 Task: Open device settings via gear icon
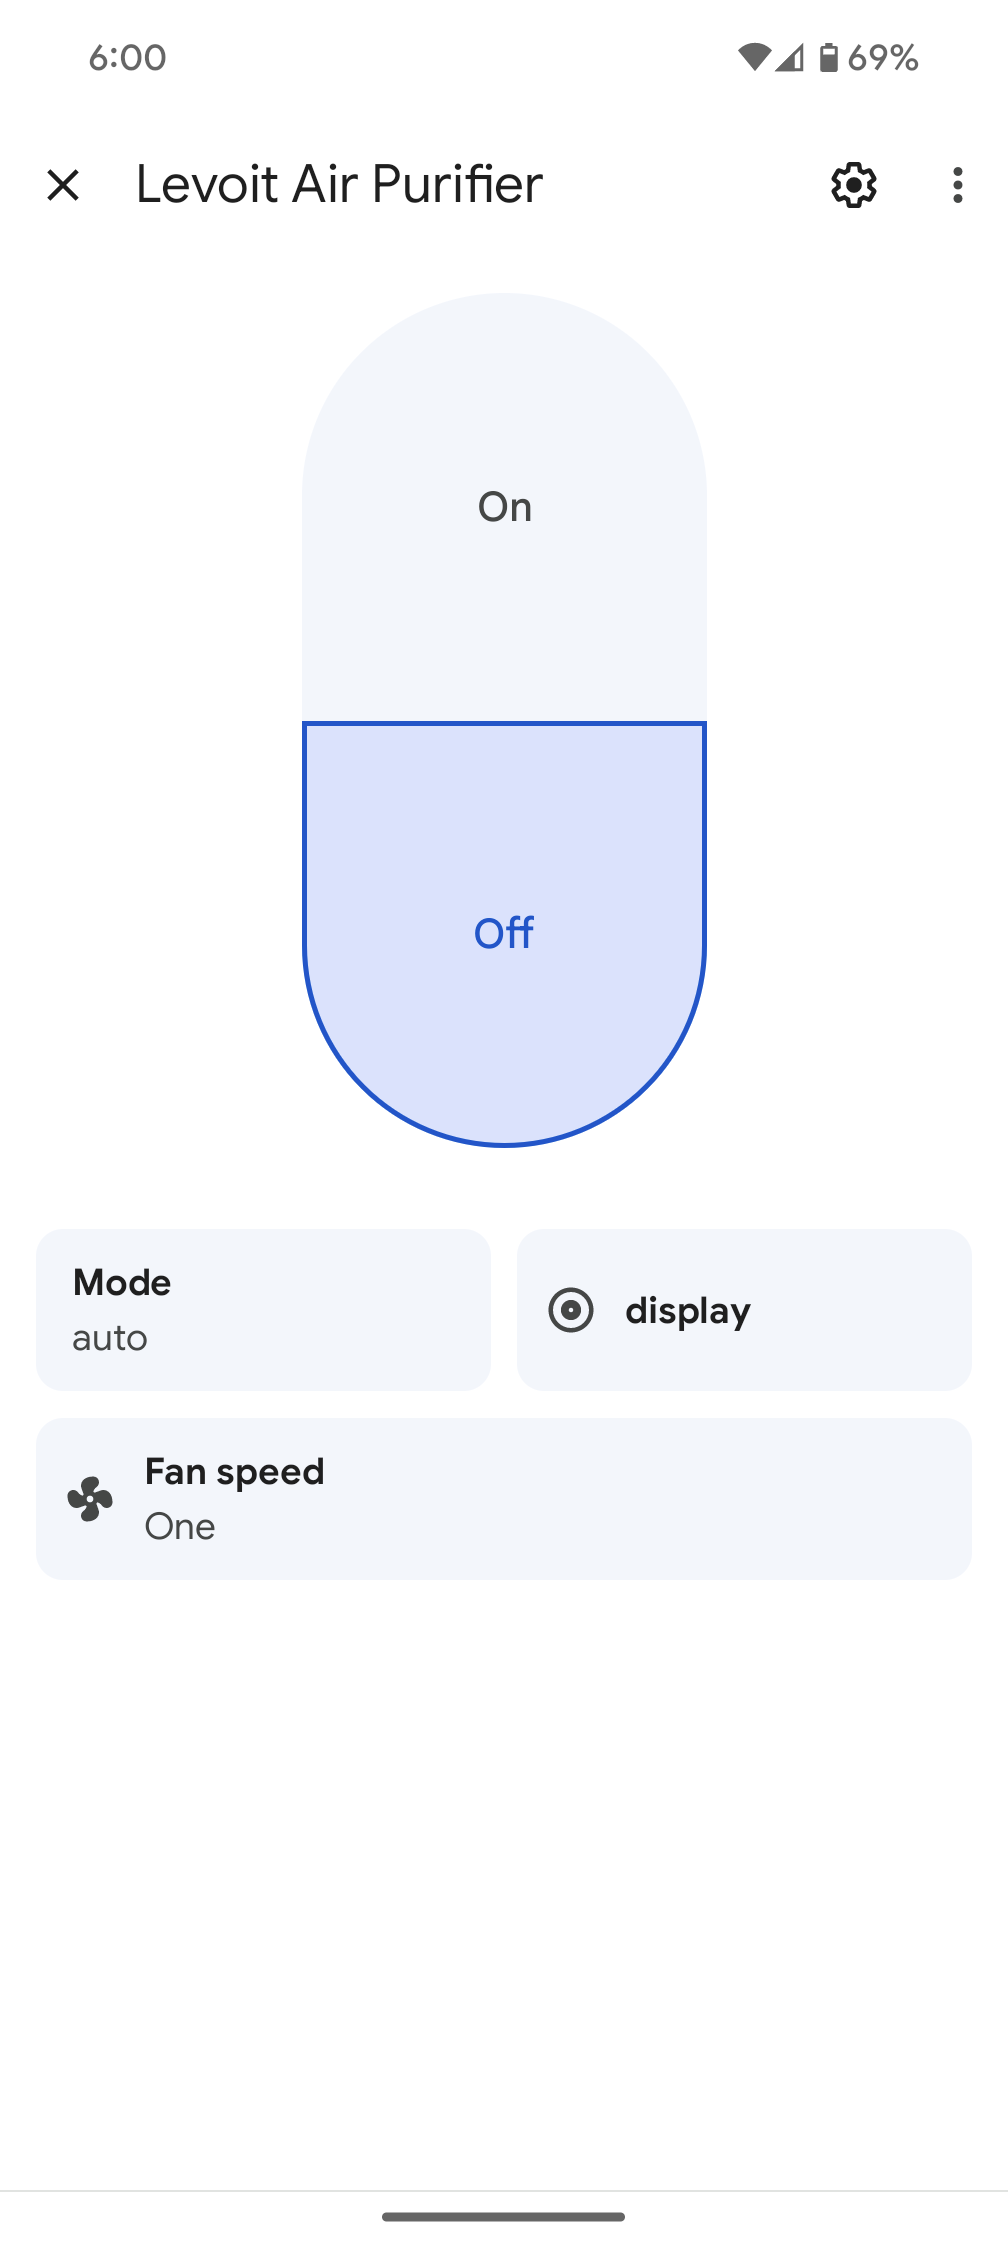[x=854, y=185]
